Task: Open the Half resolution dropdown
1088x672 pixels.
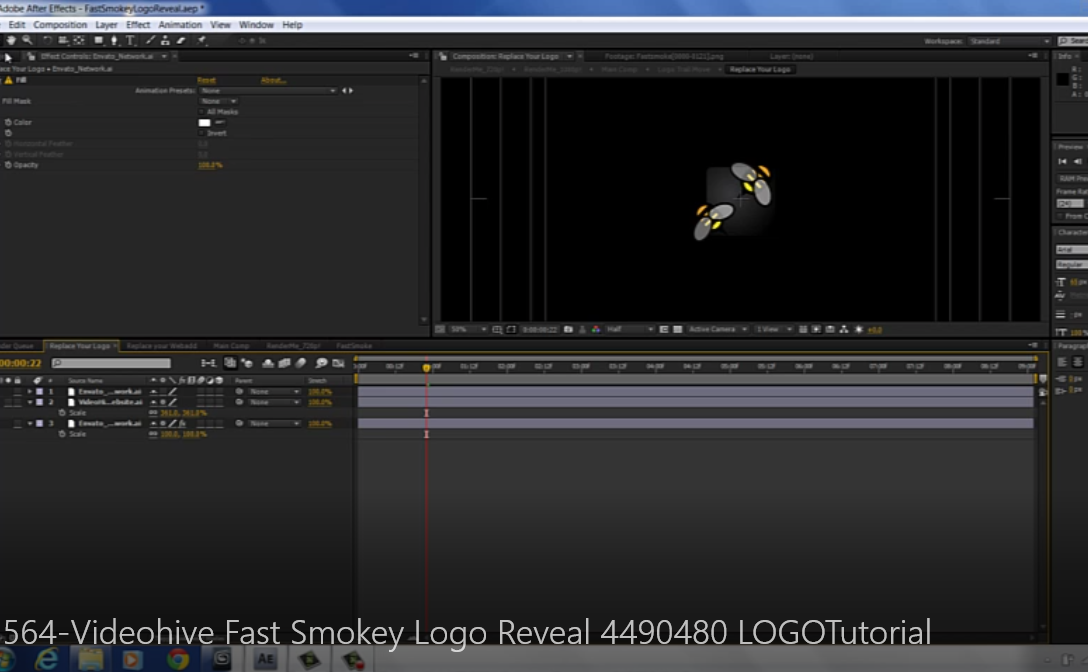Action: click(x=630, y=330)
